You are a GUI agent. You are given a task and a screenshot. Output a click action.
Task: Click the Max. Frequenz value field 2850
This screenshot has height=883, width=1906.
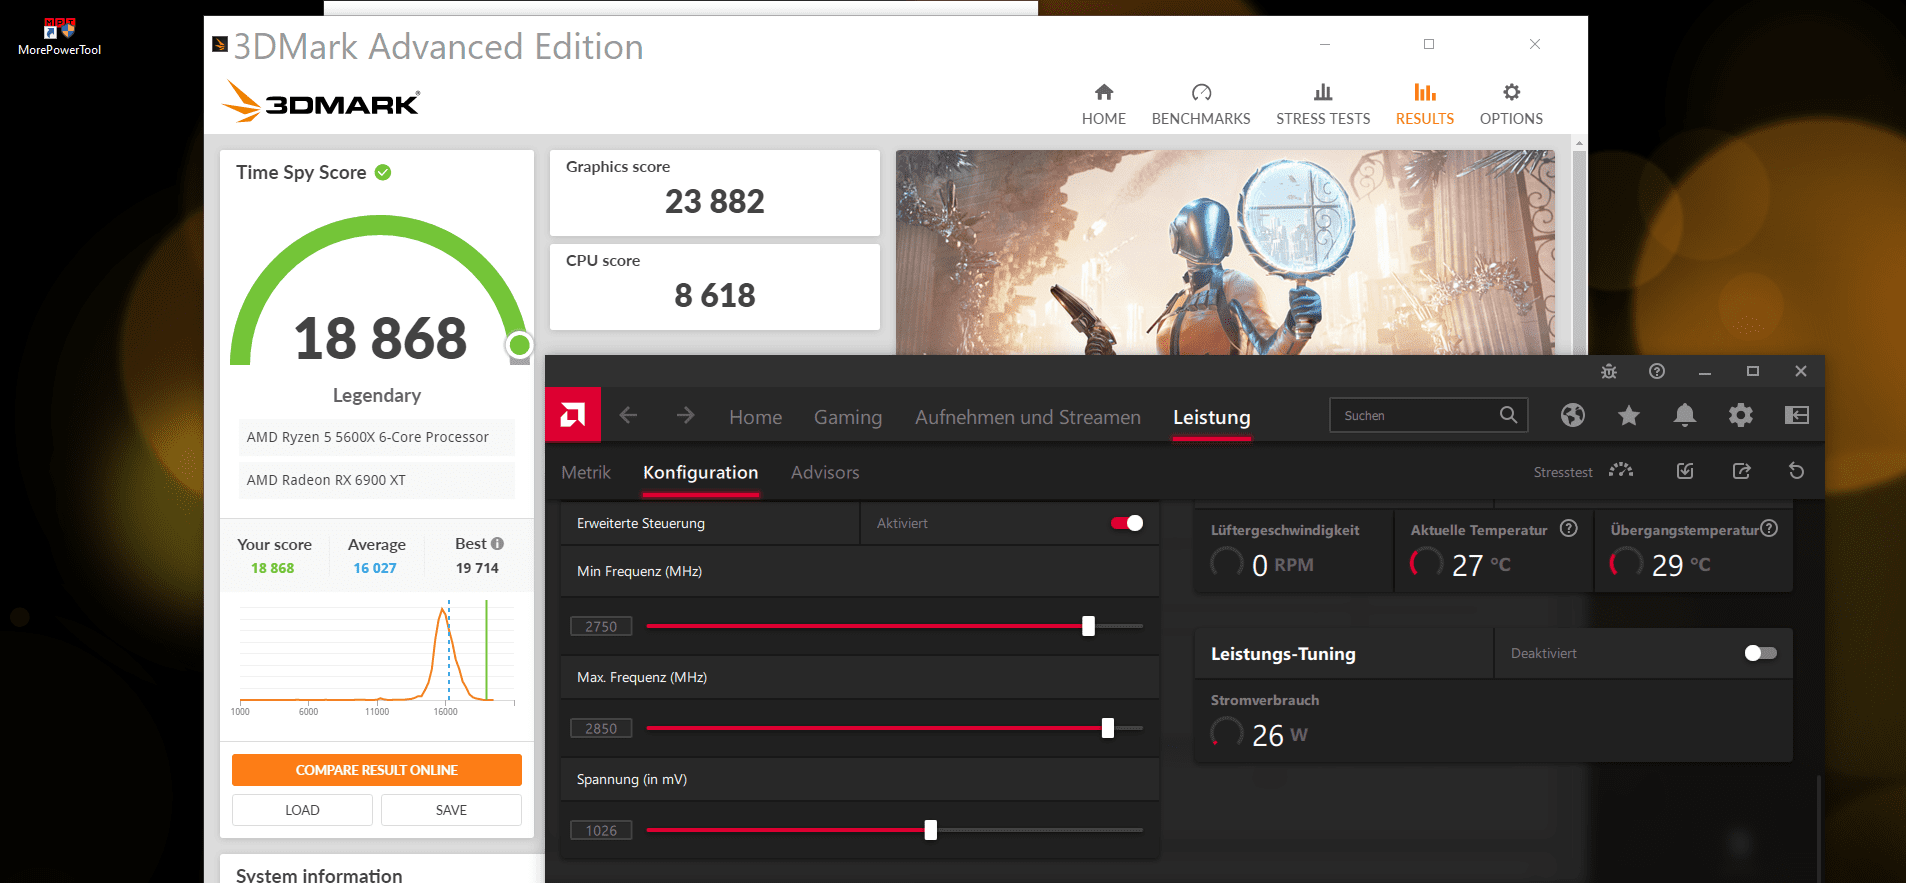(x=601, y=728)
